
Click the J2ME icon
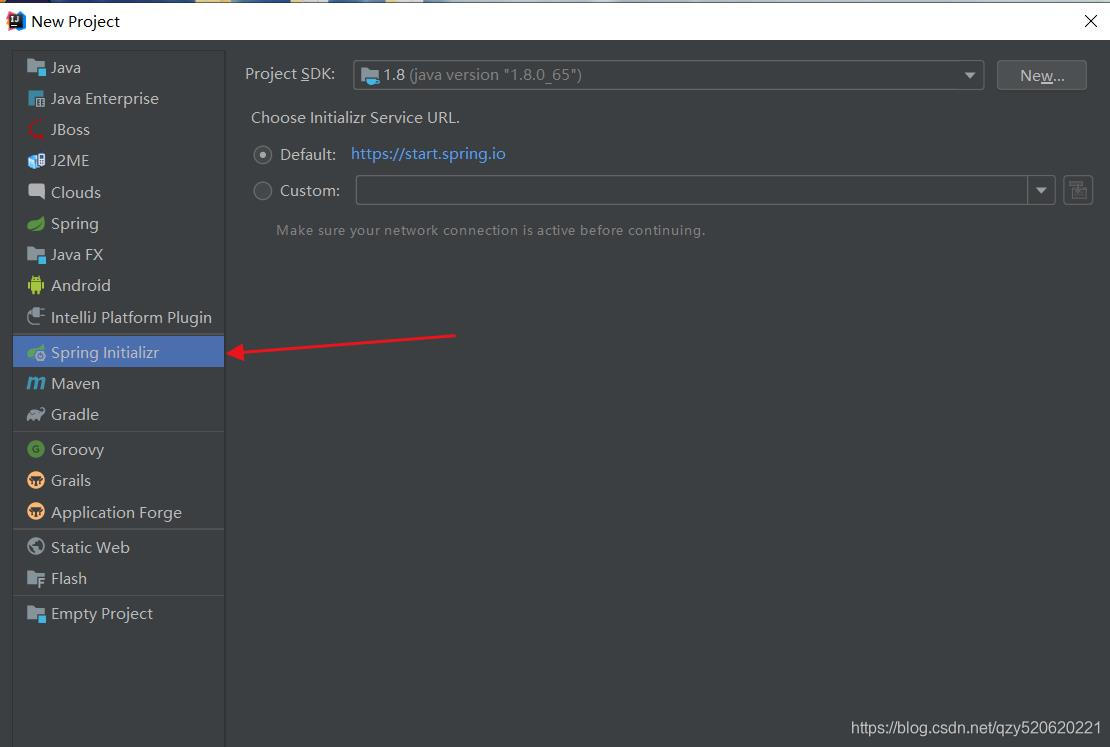[x=36, y=161]
